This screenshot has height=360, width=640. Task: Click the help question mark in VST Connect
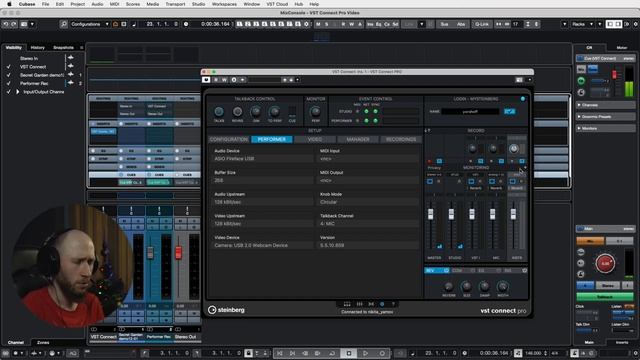(393, 304)
